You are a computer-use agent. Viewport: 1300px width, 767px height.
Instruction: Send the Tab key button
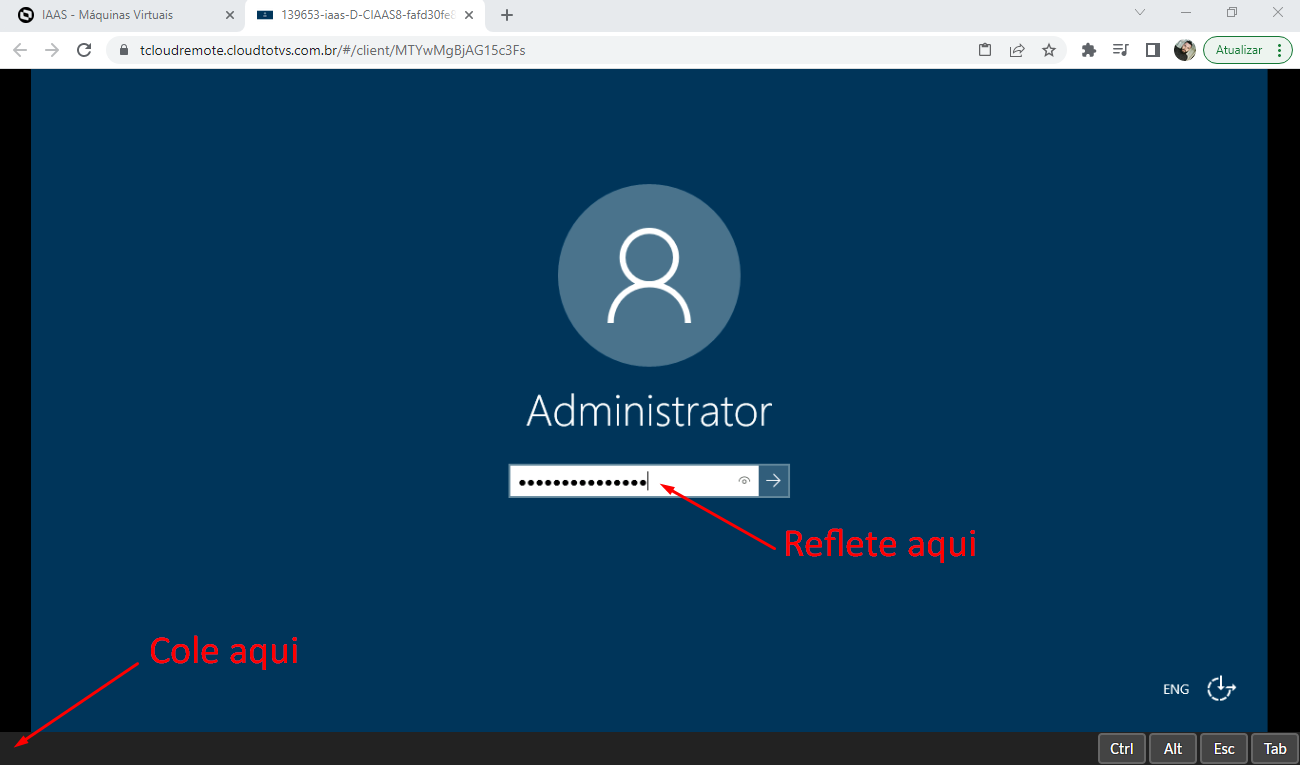click(1275, 749)
